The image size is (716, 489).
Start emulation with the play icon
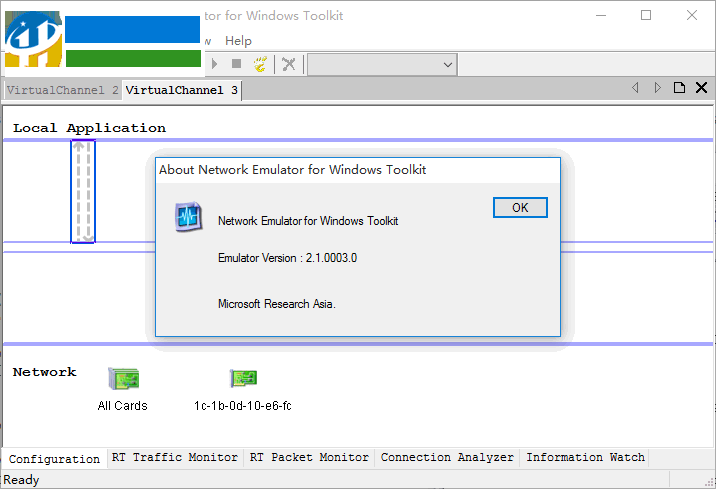[215, 63]
